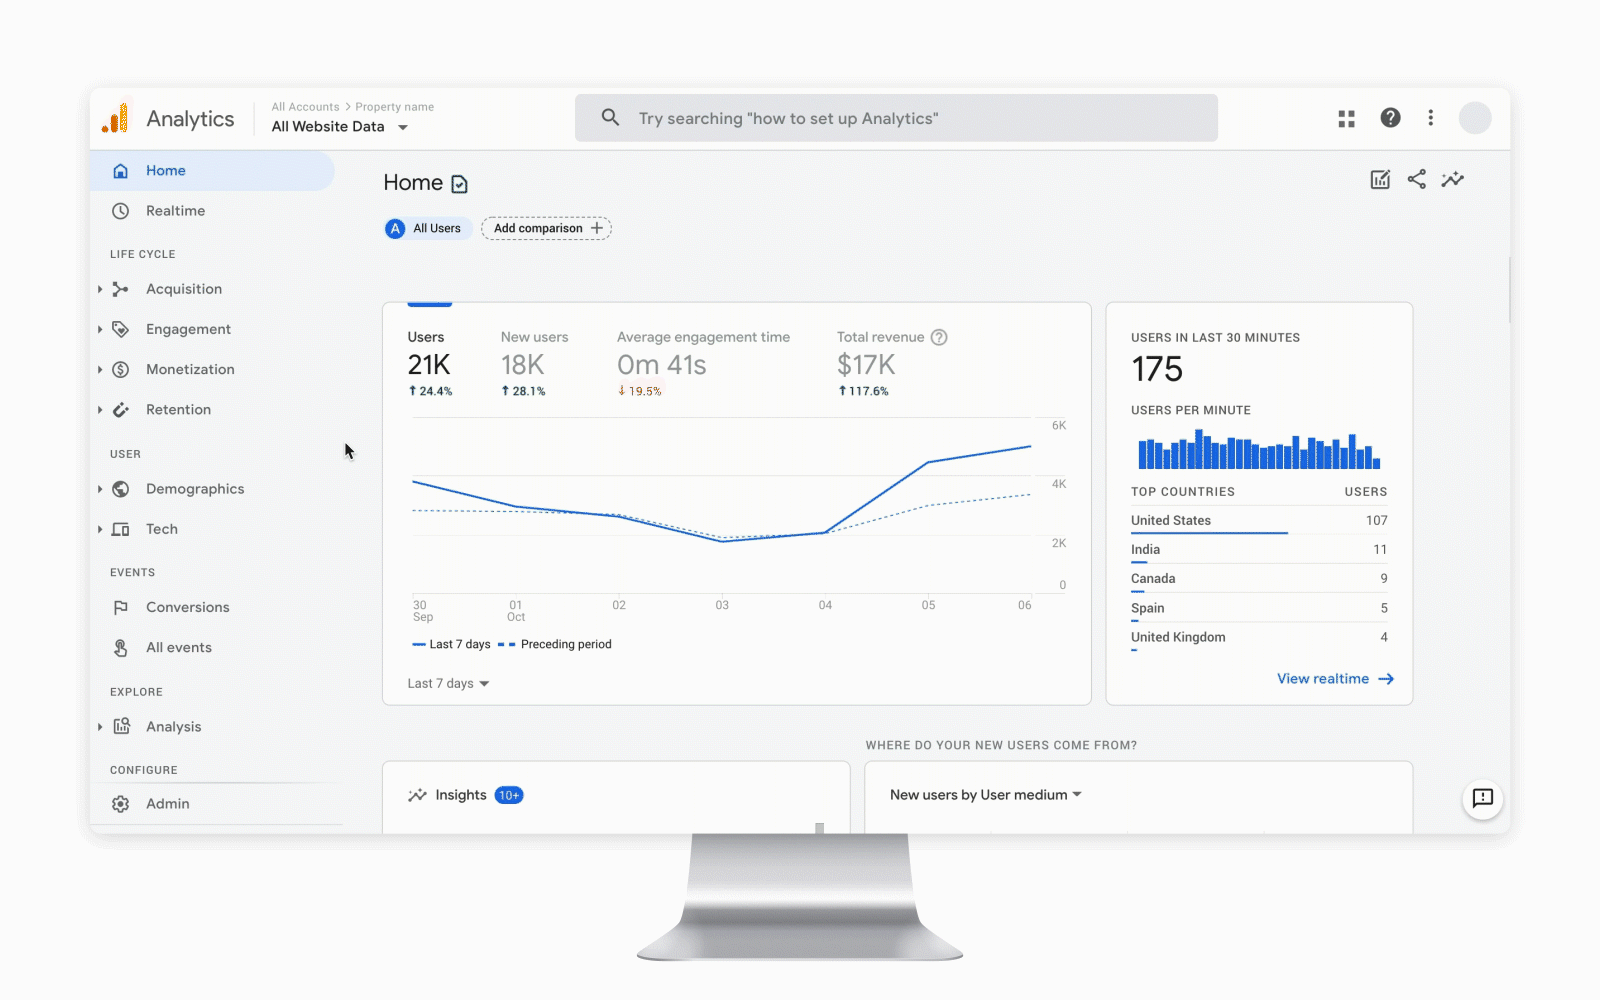
Task: Open Conversions in the sidebar
Action: [x=212, y=607]
